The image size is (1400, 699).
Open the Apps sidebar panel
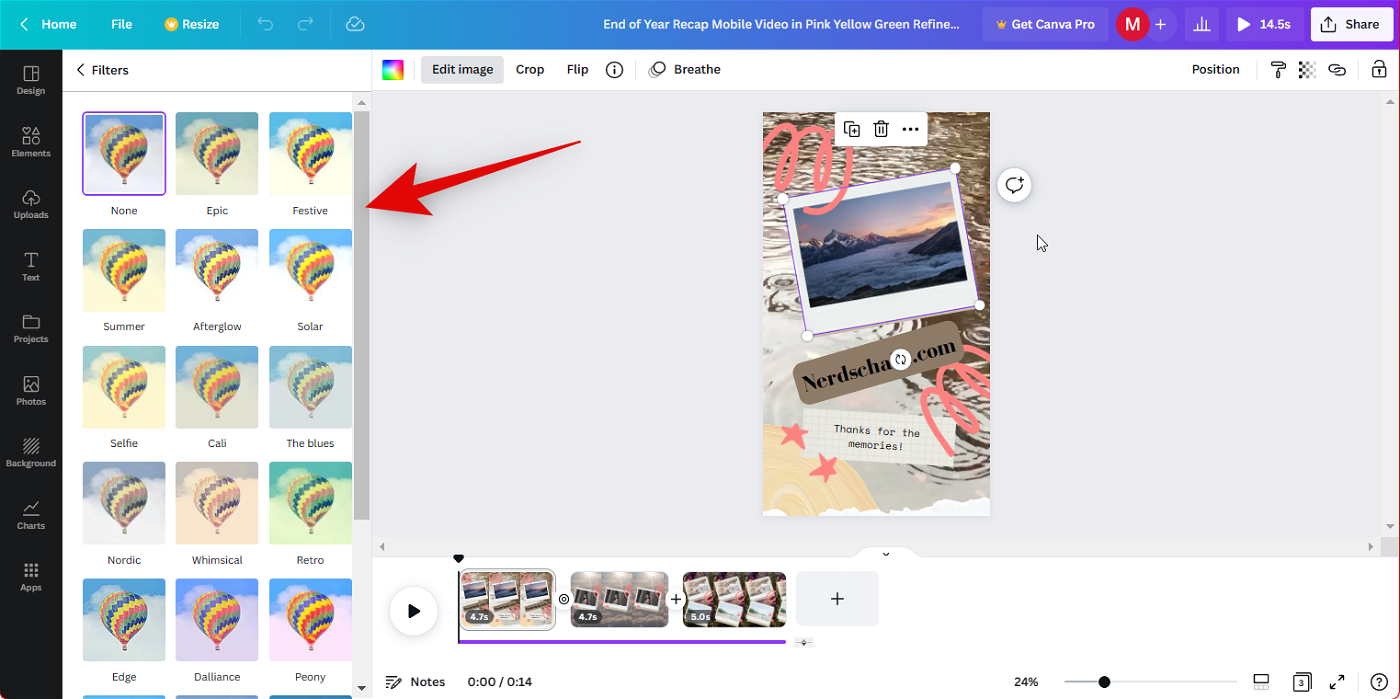31,576
